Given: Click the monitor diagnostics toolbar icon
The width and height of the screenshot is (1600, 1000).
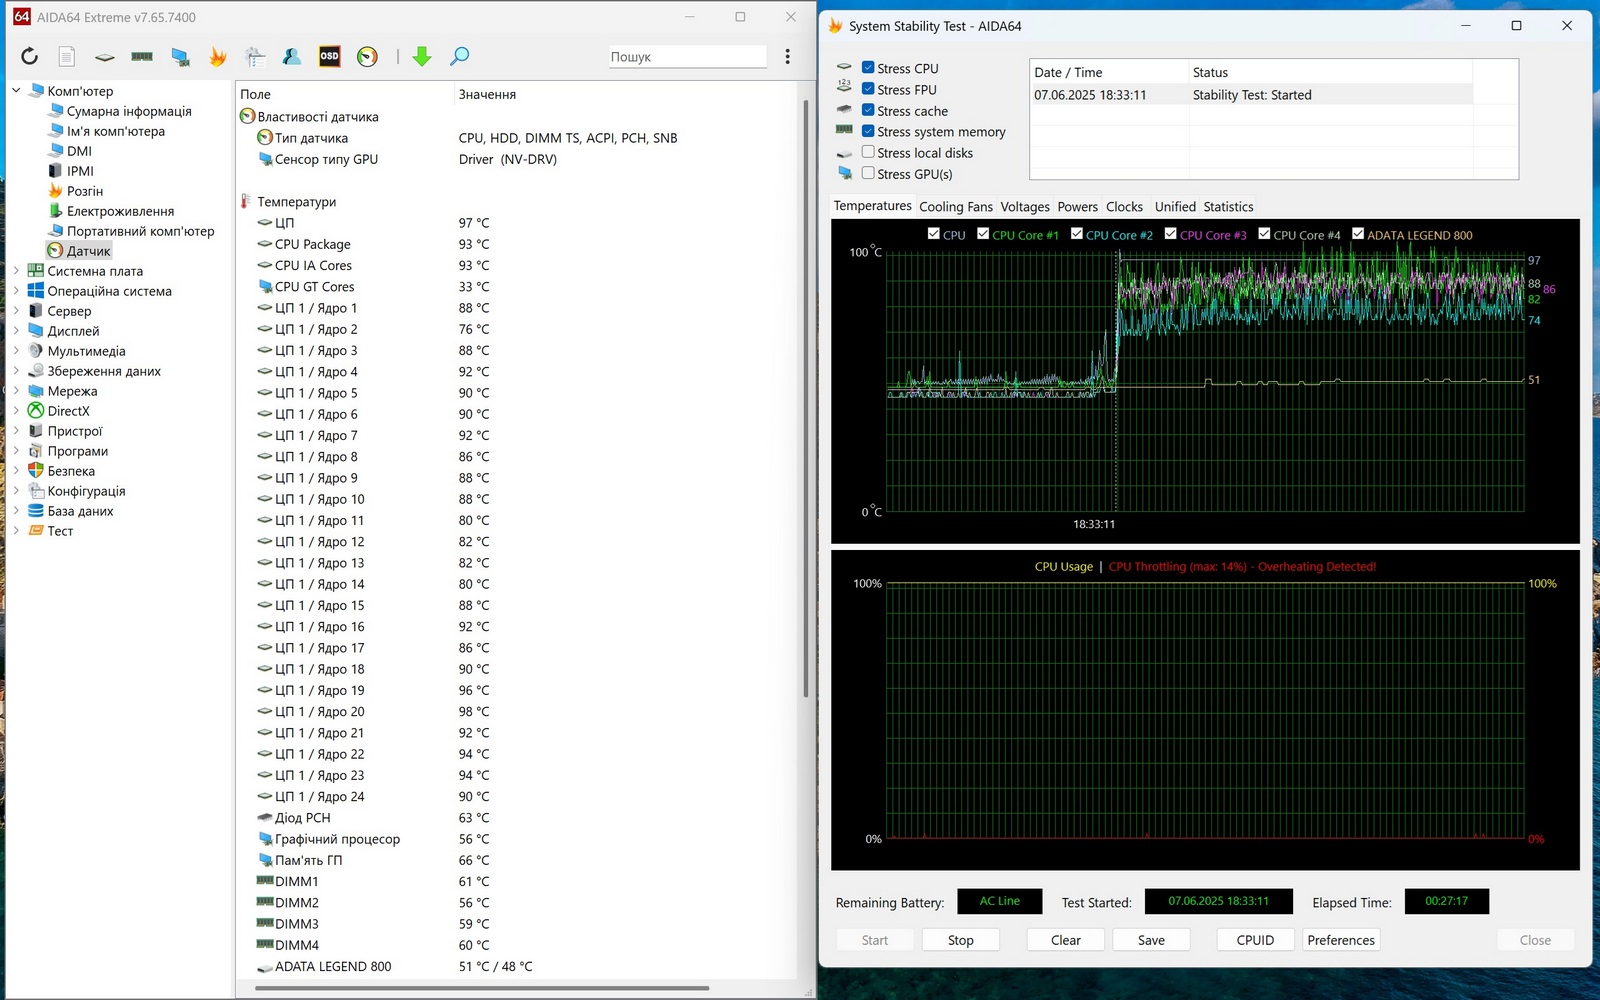Looking at the screenshot, I should [180, 57].
